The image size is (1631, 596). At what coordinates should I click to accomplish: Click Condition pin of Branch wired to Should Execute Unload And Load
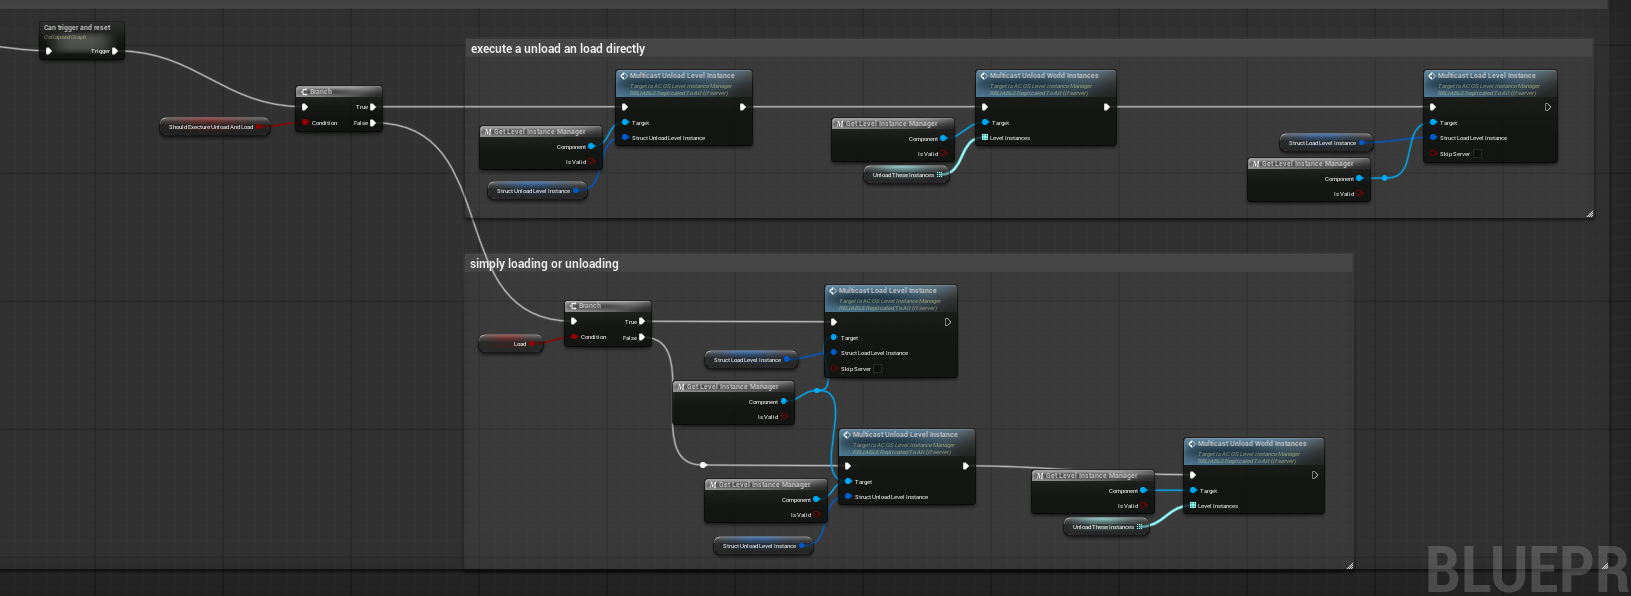coord(305,123)
